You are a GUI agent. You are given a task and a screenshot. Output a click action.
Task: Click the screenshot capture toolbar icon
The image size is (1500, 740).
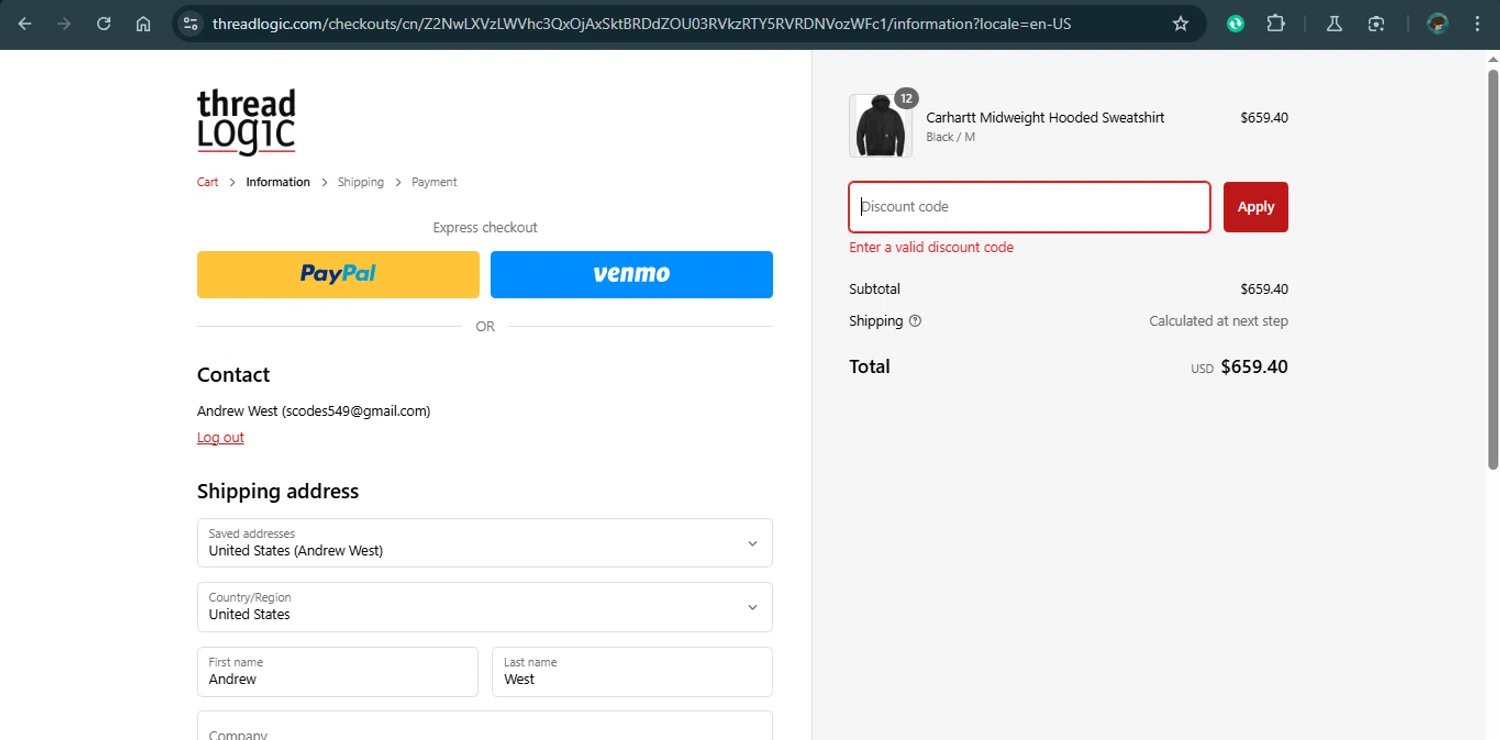tap(1377, 24)
